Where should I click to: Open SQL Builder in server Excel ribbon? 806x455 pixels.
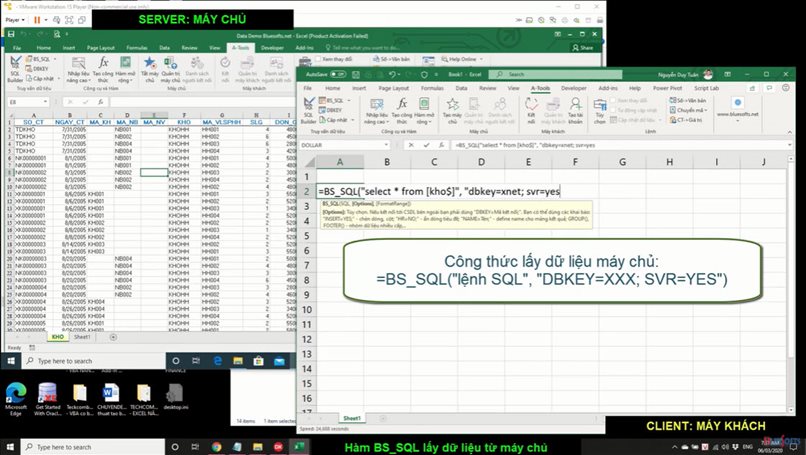15,69
